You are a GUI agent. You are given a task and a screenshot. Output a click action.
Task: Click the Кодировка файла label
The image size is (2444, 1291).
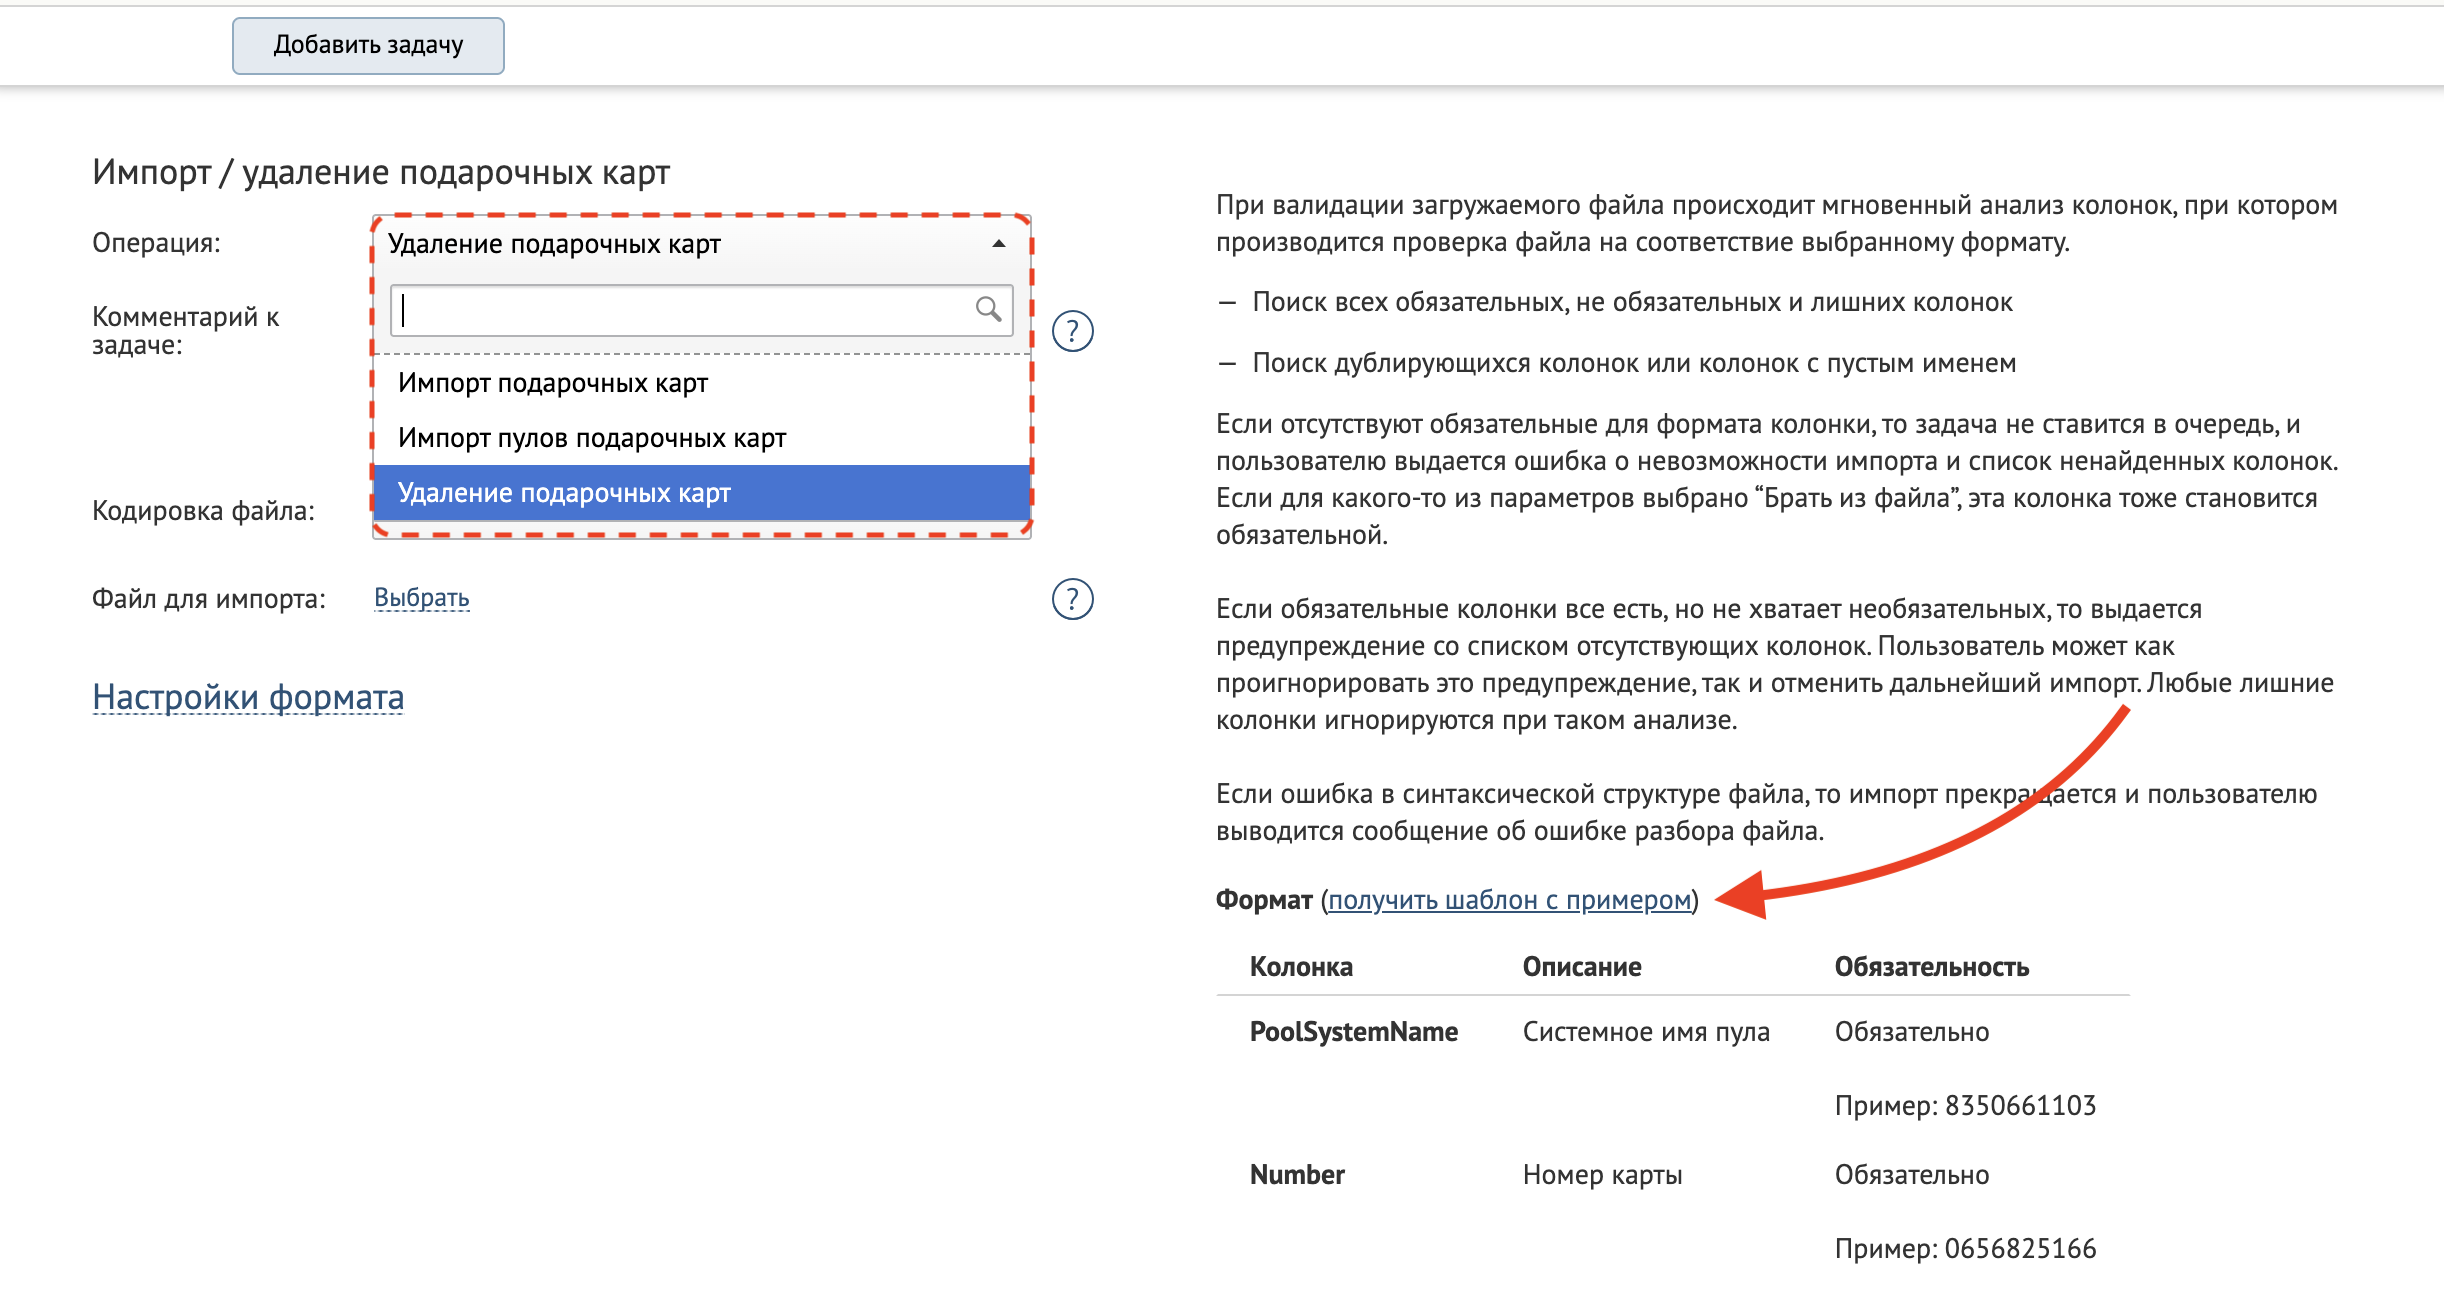pyautogui.click(x=203, y=511)
